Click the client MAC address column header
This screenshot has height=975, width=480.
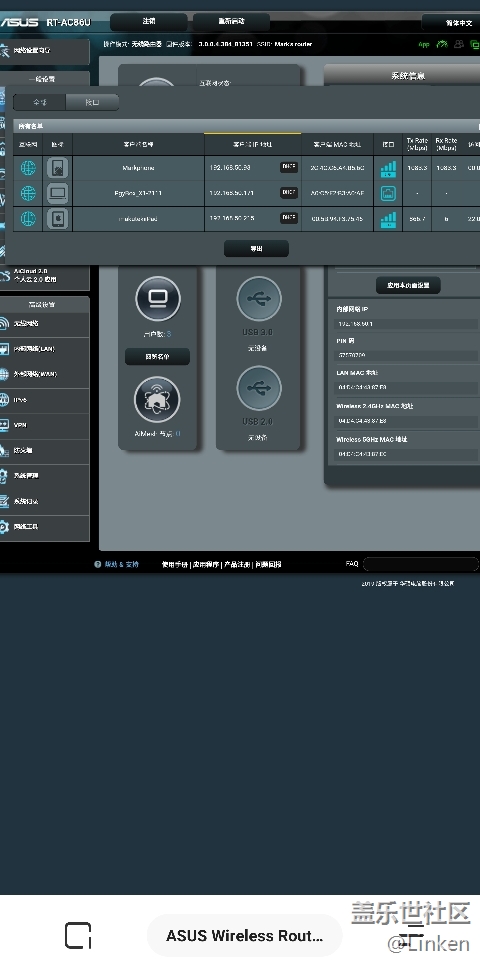[338, 144]
